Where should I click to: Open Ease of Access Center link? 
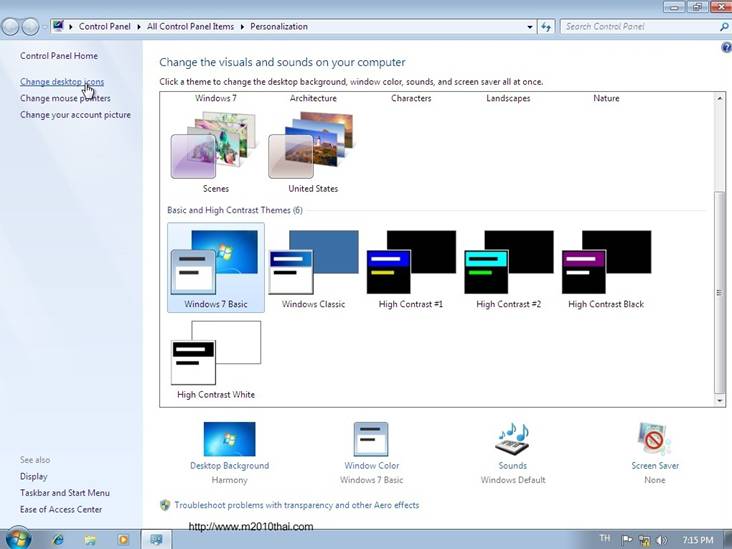pos(61,509)
